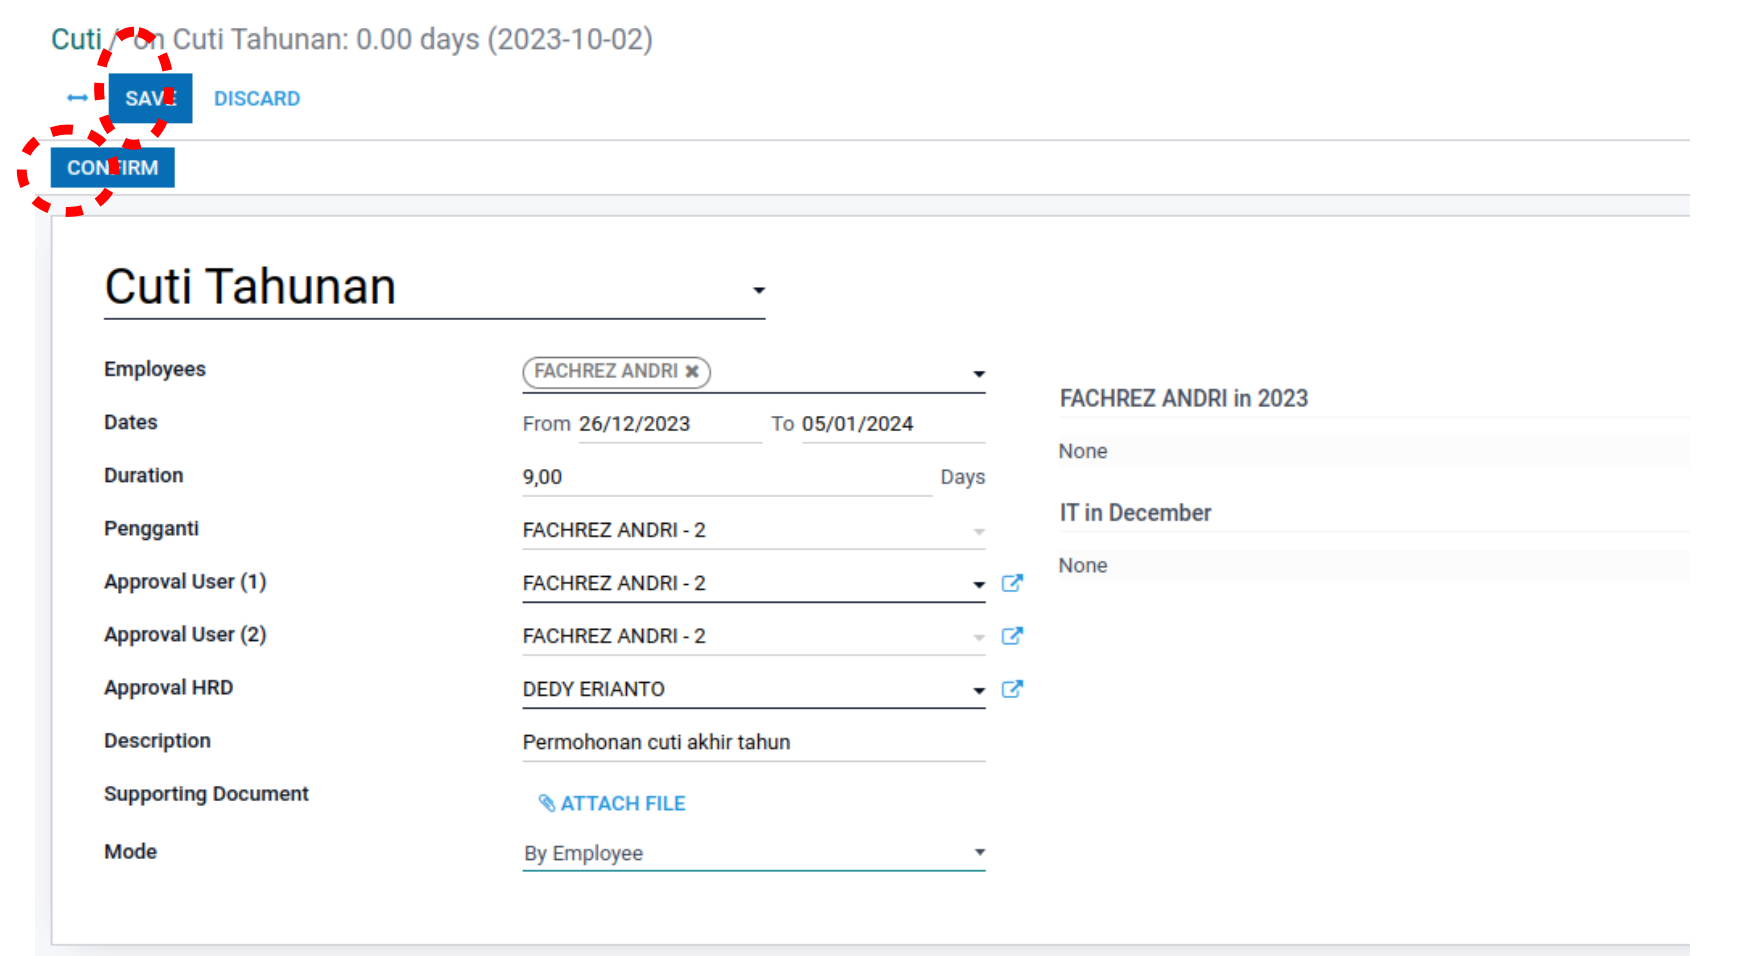The image size is (1744, 956).
Task: Open the Approval User (2) dropdown arrow
Action: click(x=979, y=637)
